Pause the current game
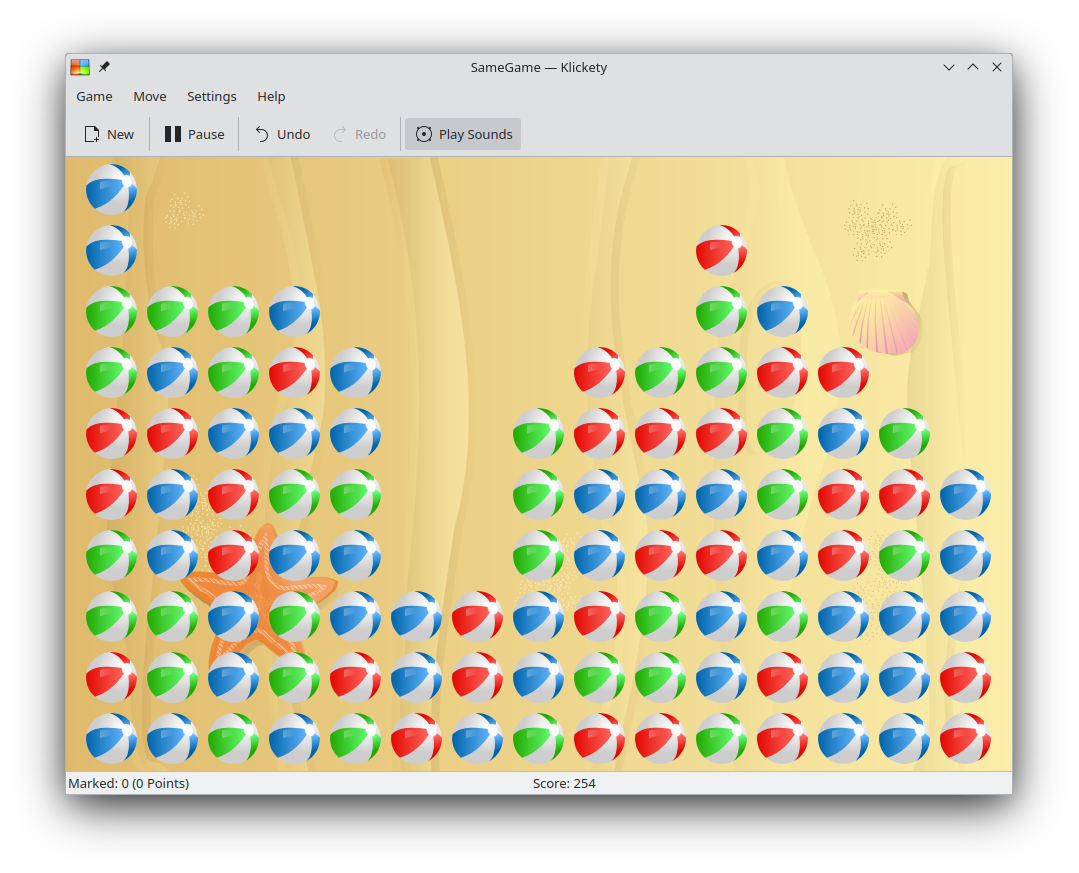This screenshot has height=873, width=1079. click(194, 134)
